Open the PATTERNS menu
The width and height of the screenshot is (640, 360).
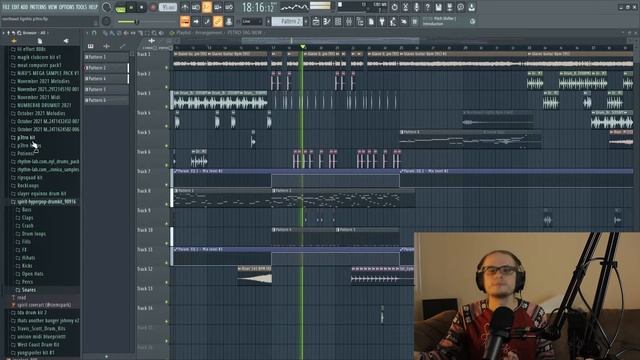pyautogui.click(x=38, y=7)
